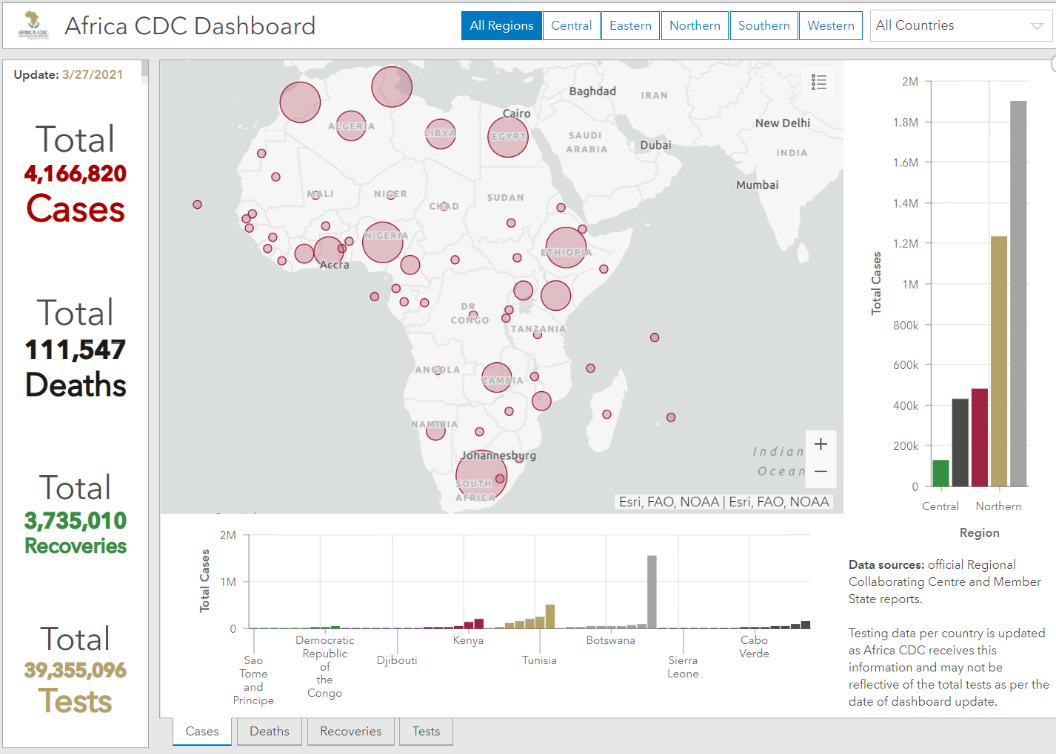Open the All Countries dropdown

click(x=958, y=26)
